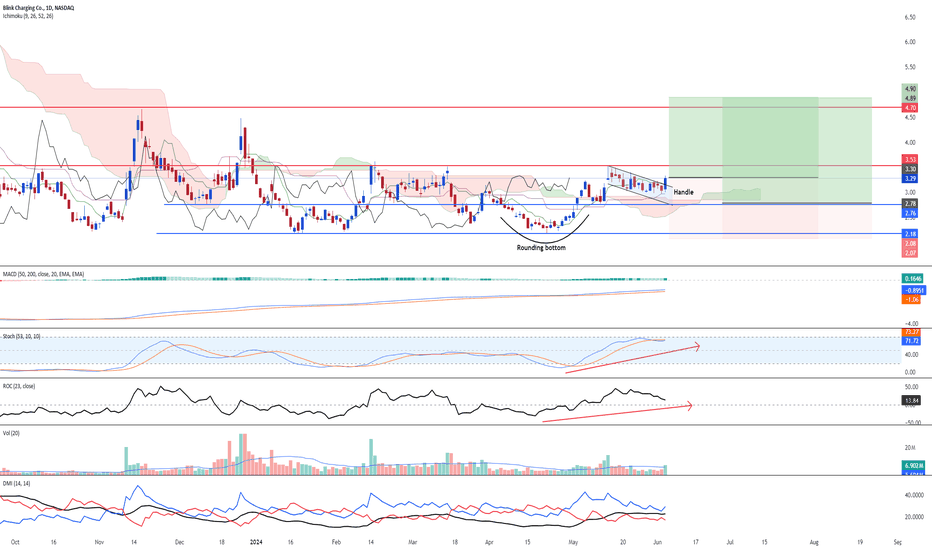Select the Stoch (53, 10, 10) indicator label
The height and width of the screenshot is (550, 932).
(x=21, y=337)
